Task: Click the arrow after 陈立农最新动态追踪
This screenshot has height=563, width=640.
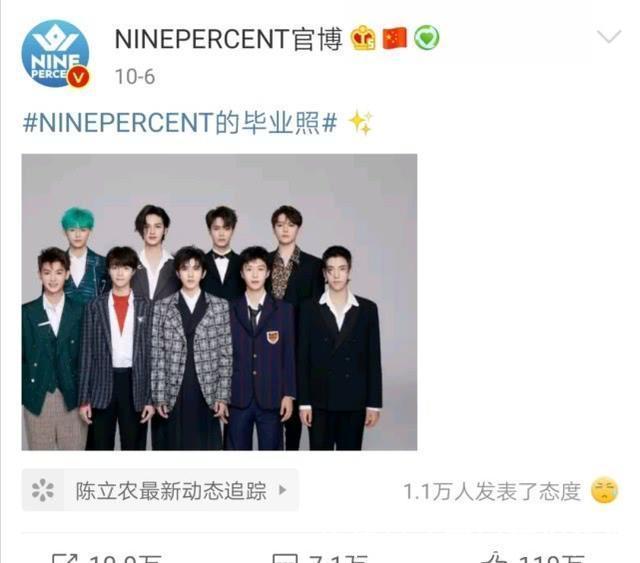Action: [282, 490]
